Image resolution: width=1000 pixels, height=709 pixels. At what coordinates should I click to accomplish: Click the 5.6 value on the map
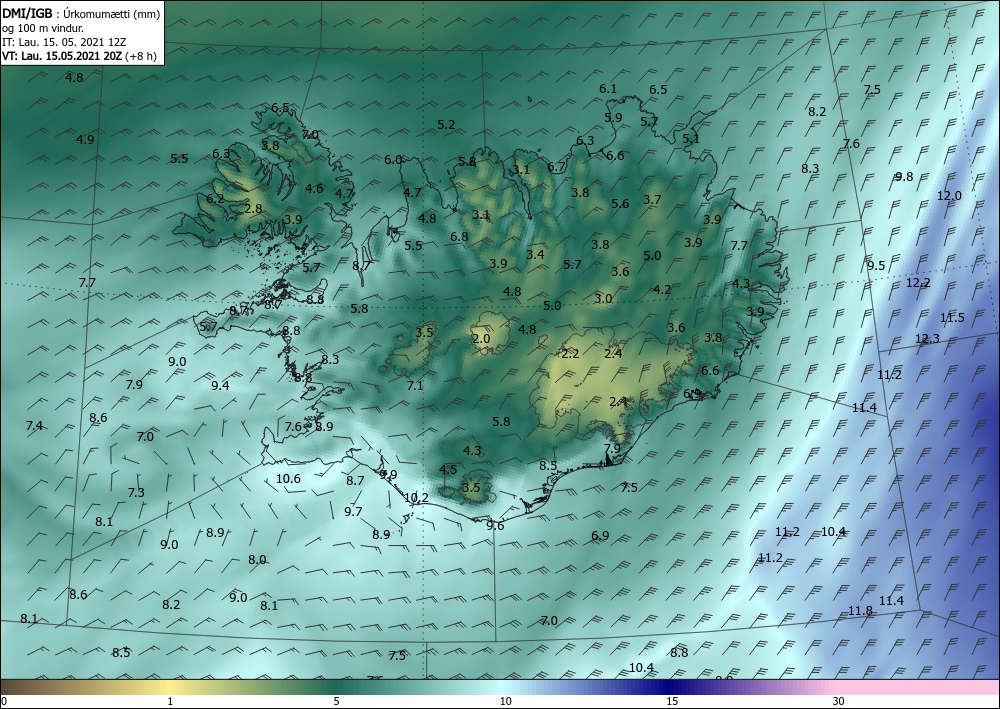621,203
